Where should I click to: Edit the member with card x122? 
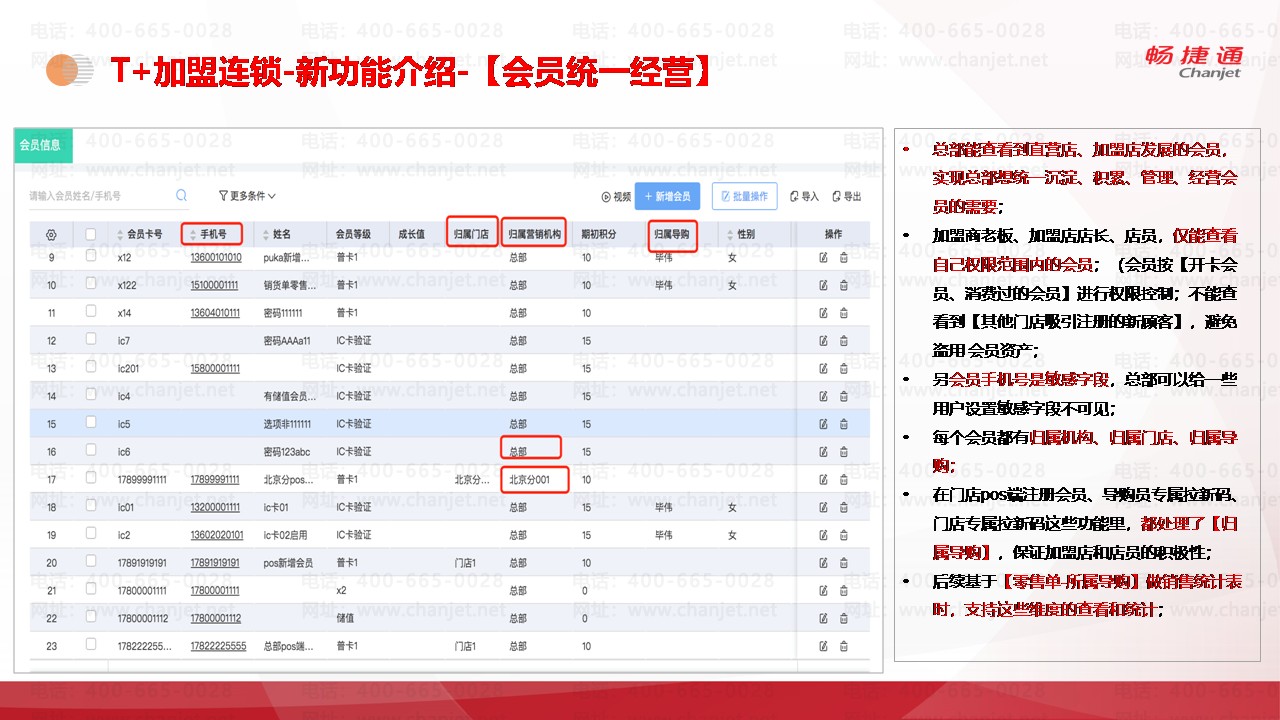click(x=823, y=285)
